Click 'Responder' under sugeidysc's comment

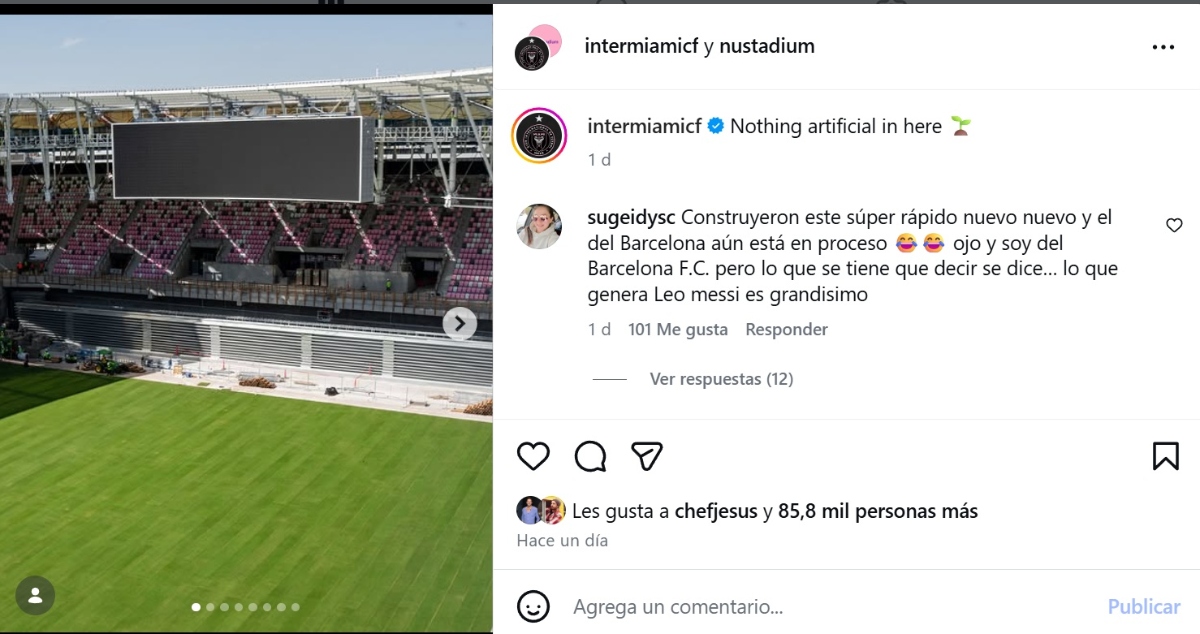[786, 329]
